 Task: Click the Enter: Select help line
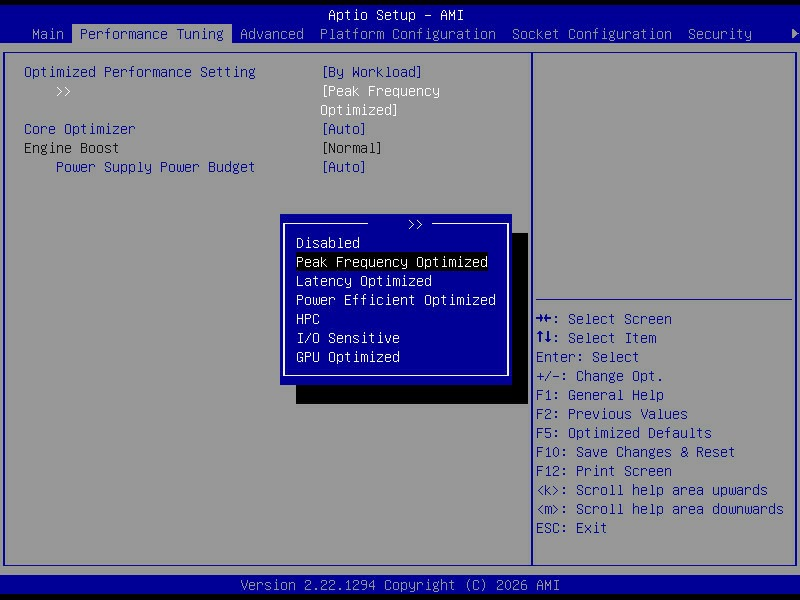point(587,357)
